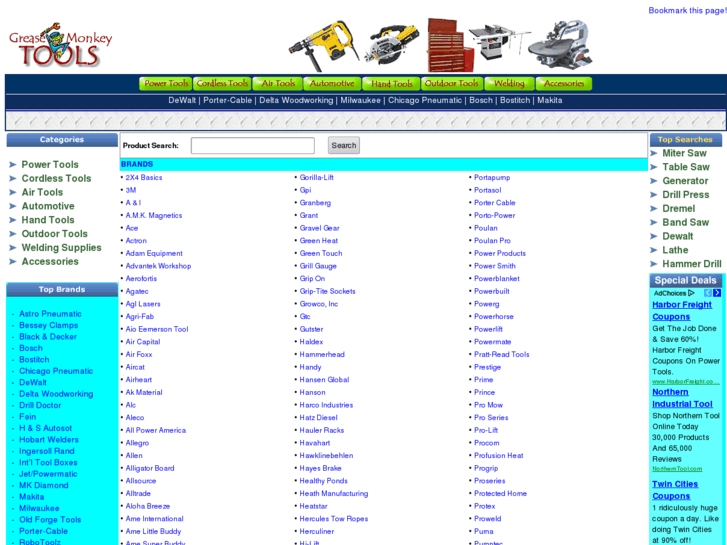The height and width of the screenshot is (545, 727).
Task: Open Drill Doctor in Top Brands
Action: point(40,405)
